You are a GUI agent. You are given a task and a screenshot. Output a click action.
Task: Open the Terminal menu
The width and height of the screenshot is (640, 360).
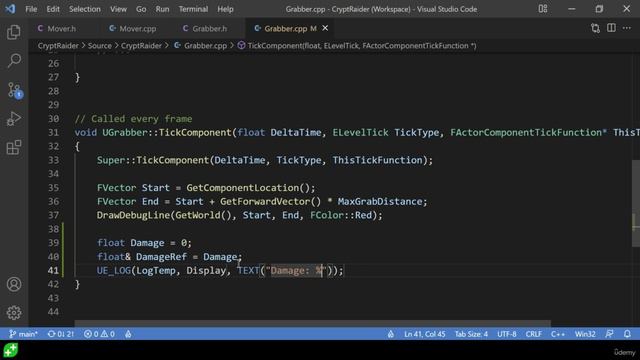pos(193,9)
